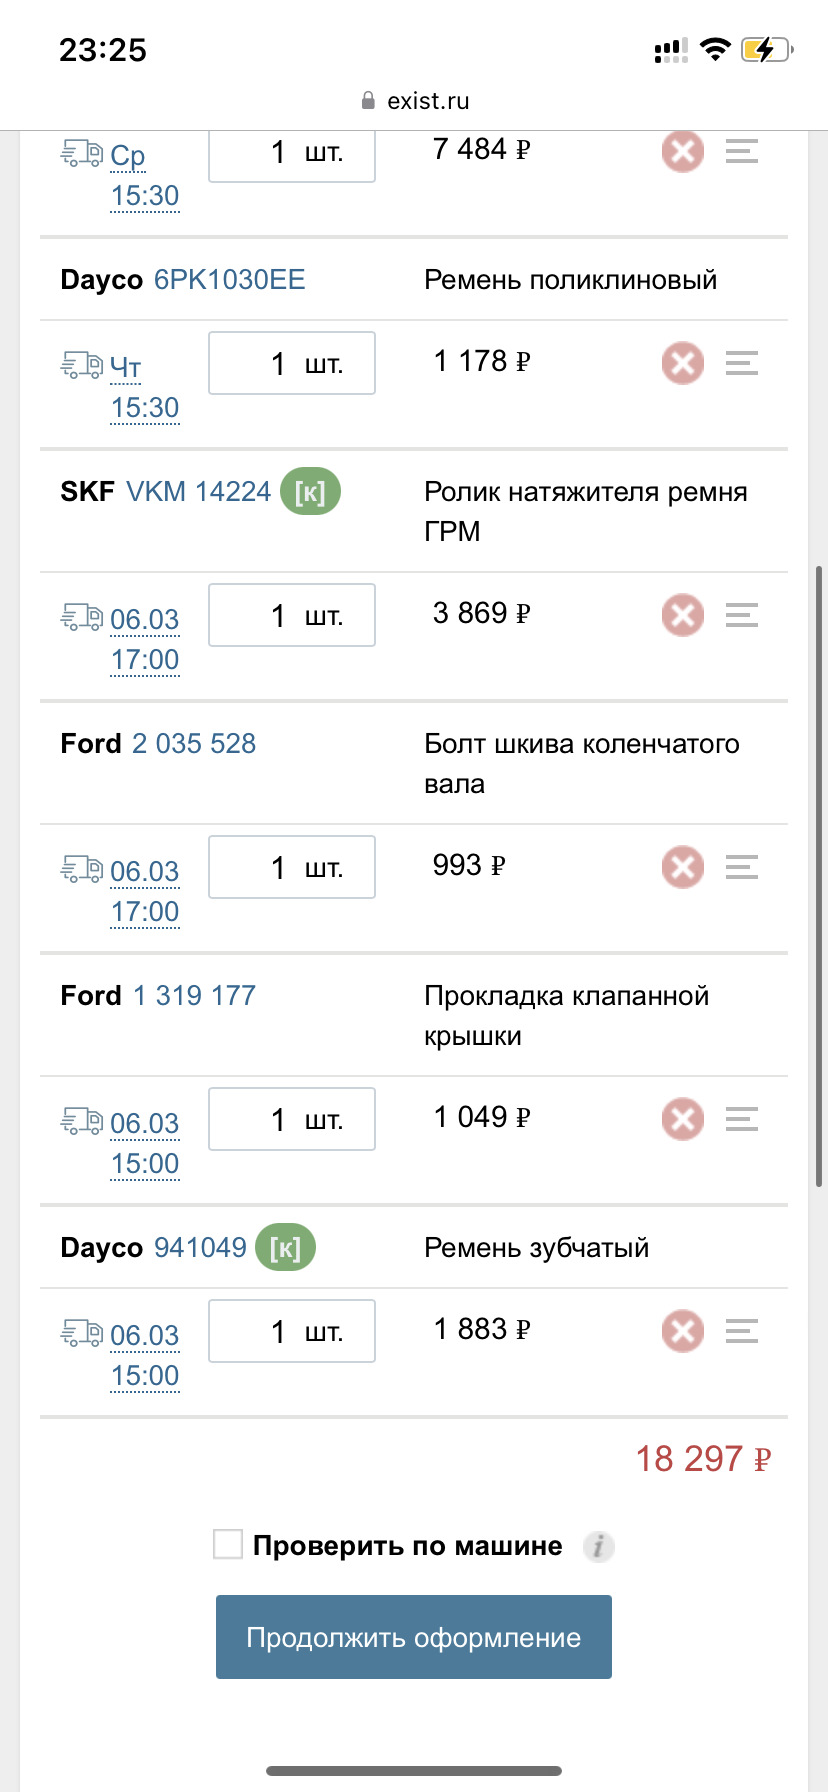Click the green [к] badge next to Dayco 941049
Viewport: 828px width, 1792px height.
[x=285, y=1248]
